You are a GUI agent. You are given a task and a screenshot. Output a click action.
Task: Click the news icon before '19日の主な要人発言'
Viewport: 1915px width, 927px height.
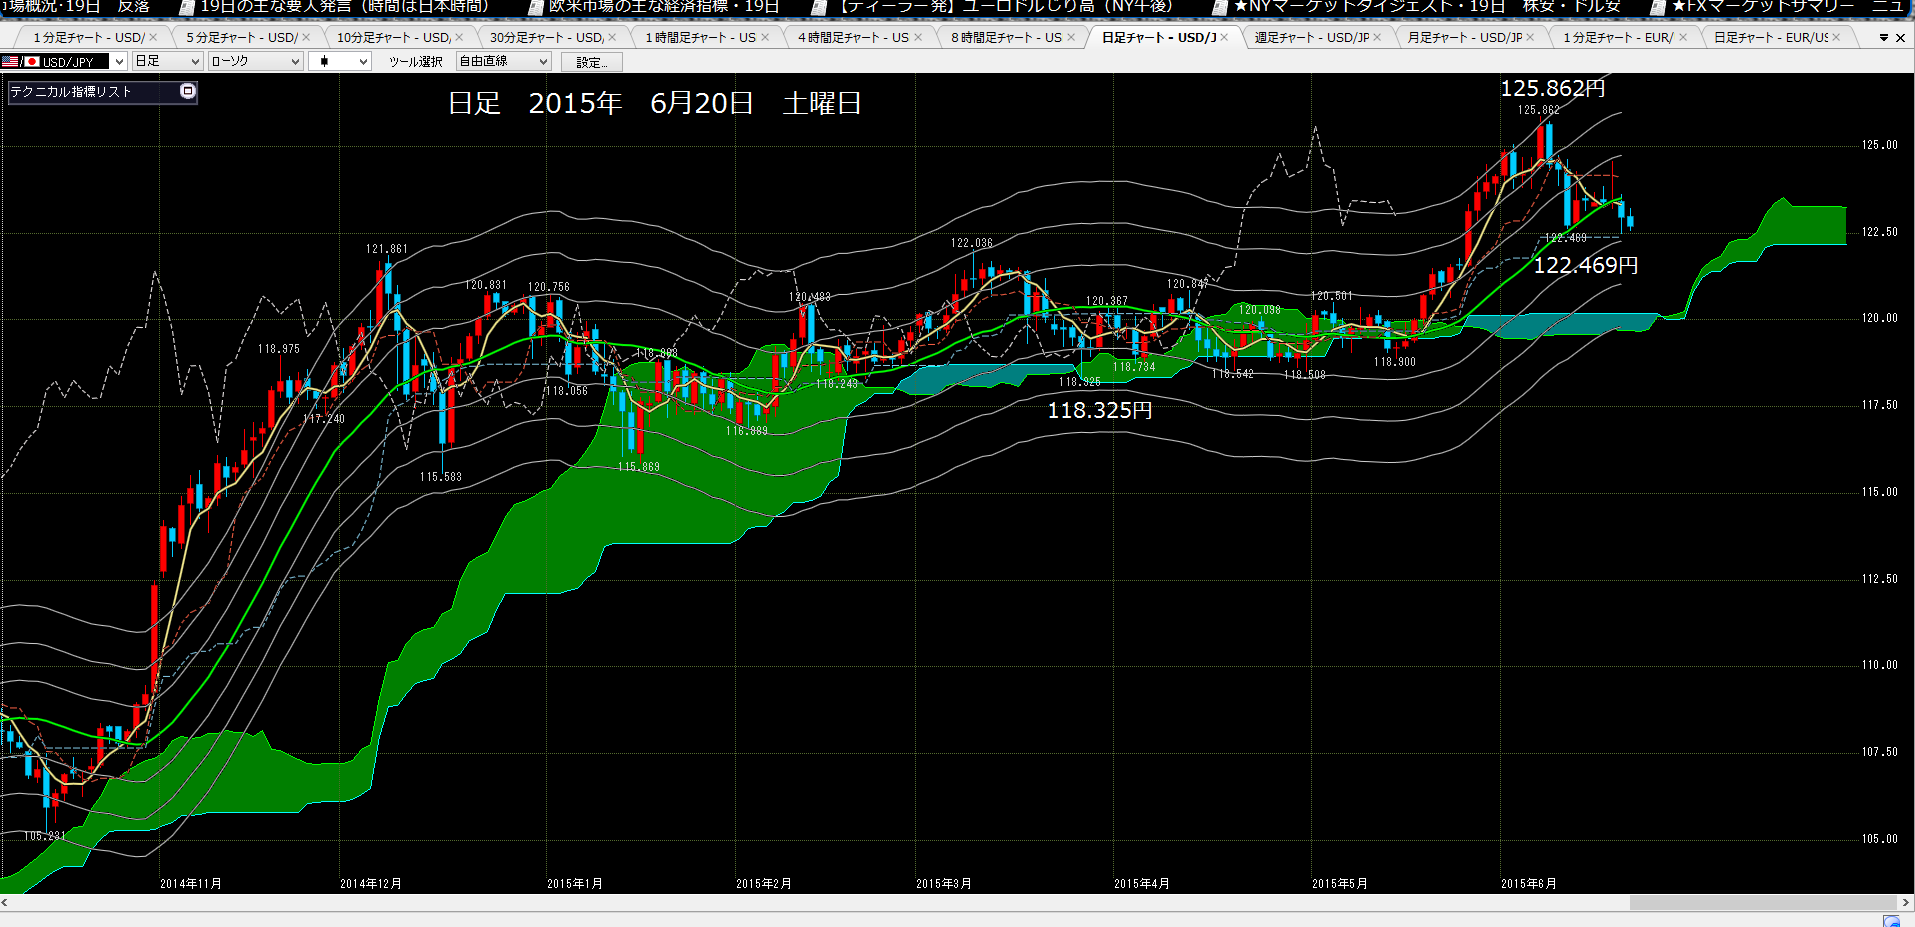187,7
